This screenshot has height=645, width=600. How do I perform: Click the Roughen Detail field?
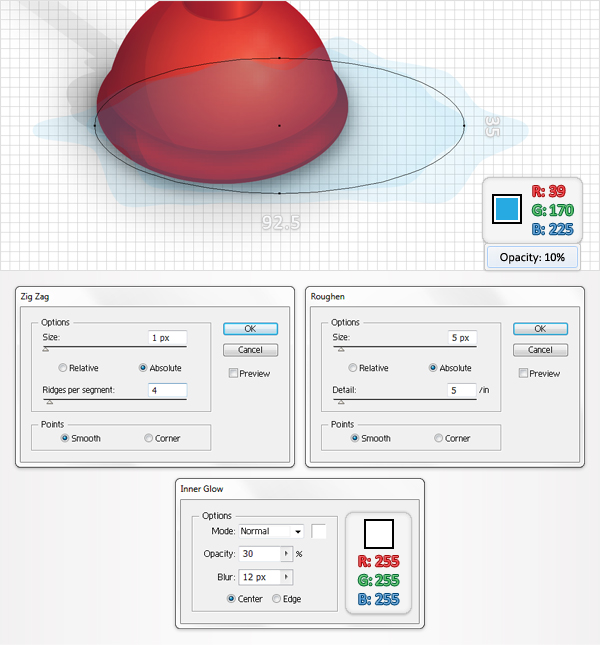pos(462,390)
